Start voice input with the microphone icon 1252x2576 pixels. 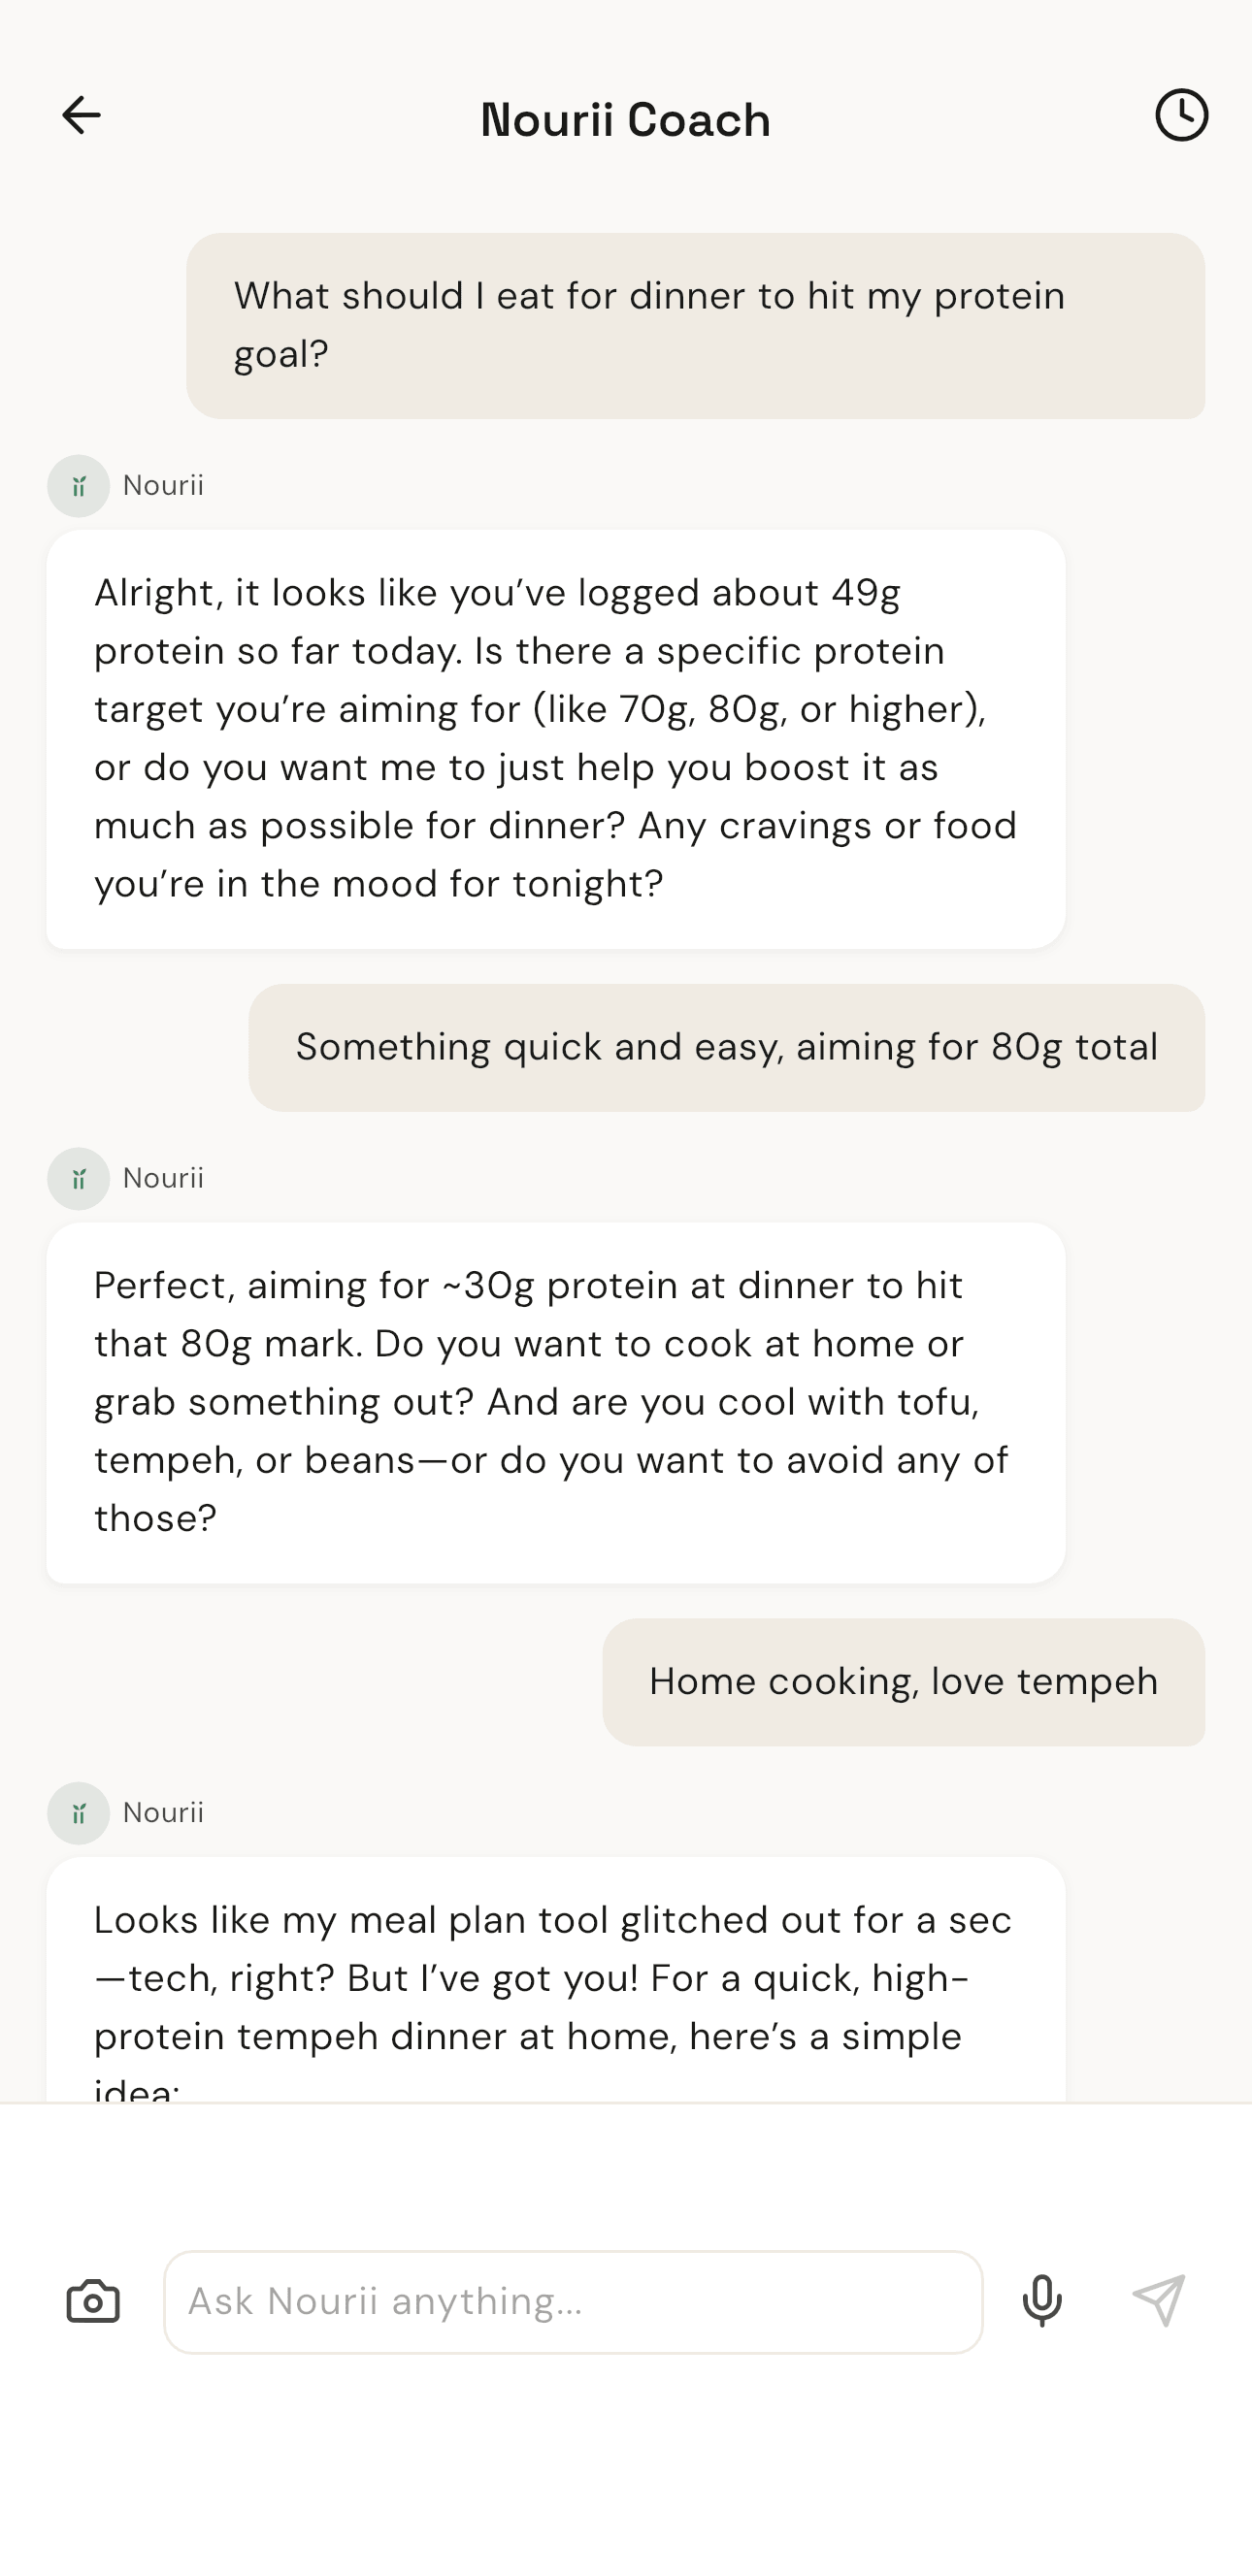1043,2301
